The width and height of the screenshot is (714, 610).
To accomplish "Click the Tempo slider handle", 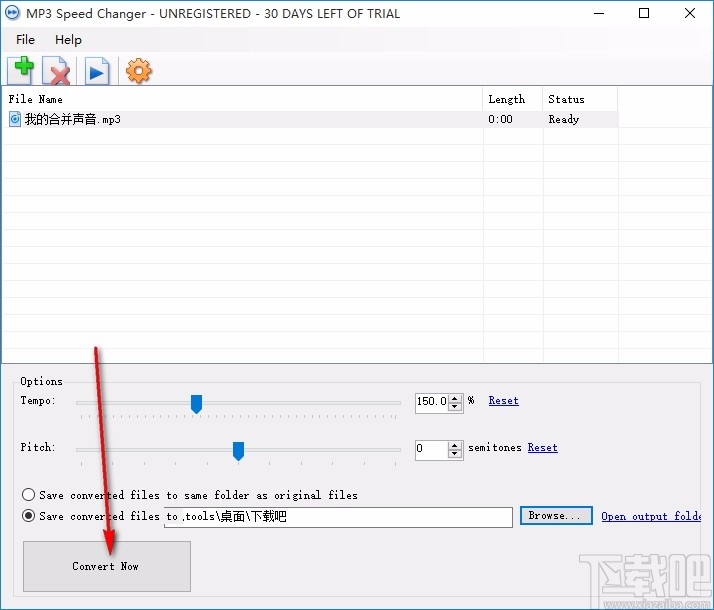I will point(196,404).
